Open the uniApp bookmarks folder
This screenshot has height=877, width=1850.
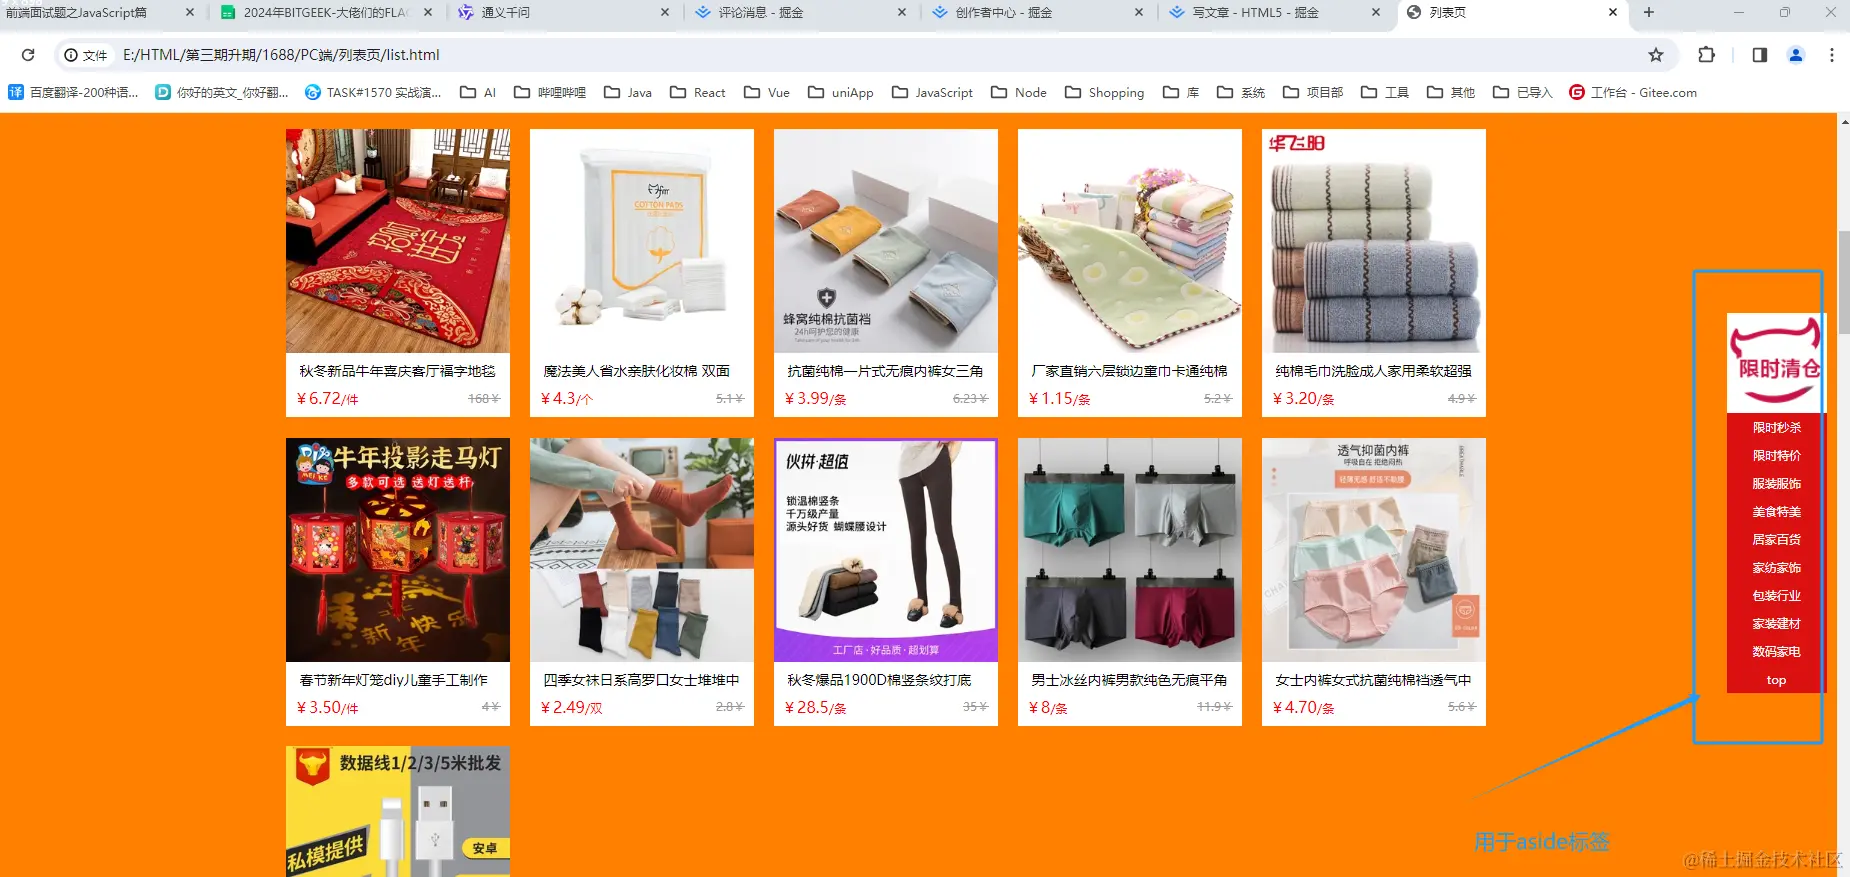(841, 92)
